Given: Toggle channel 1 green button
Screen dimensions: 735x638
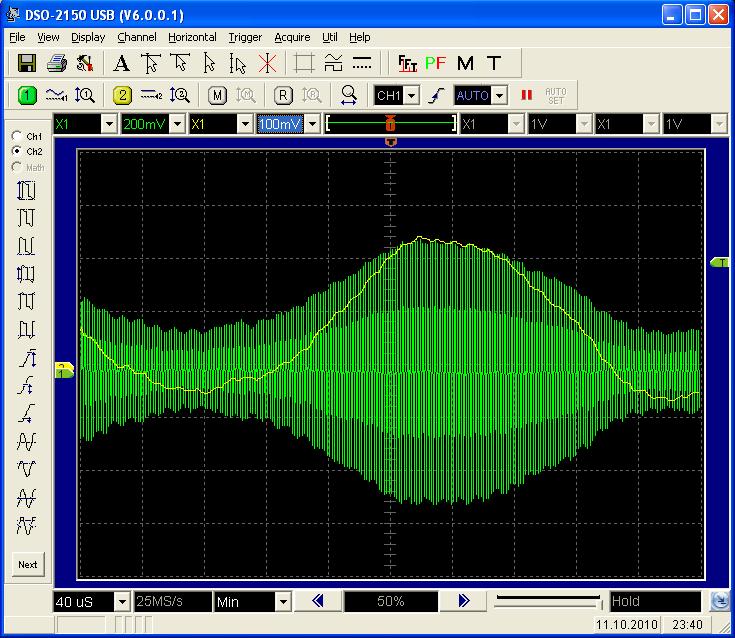Looking at the screenshot, I should (x=27, y=95).
